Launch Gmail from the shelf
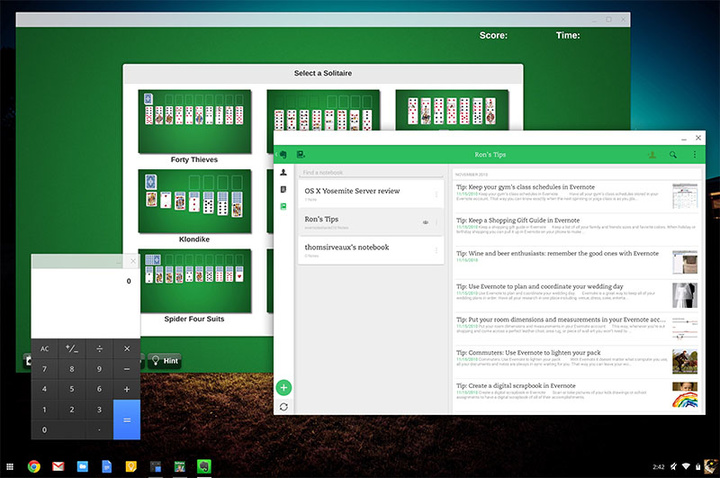The image size is (720, 478). [58, 466]
